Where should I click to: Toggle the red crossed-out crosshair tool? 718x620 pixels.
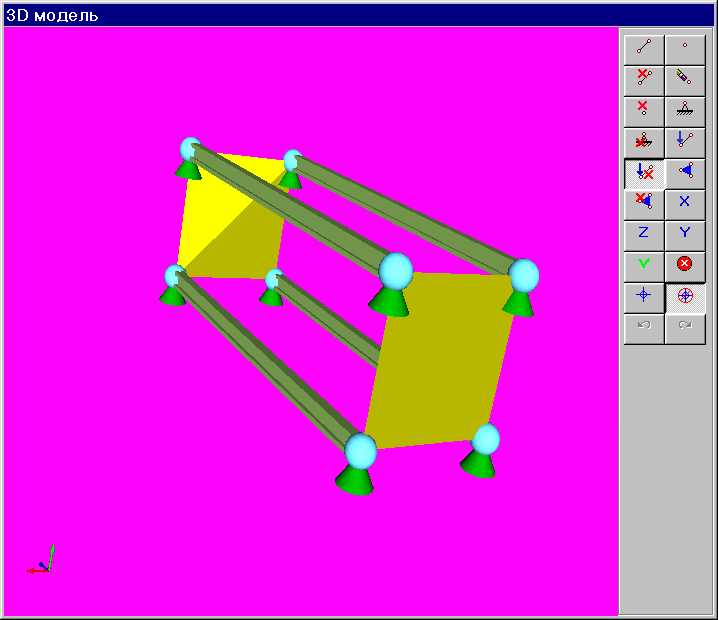[x=685, y=298]
